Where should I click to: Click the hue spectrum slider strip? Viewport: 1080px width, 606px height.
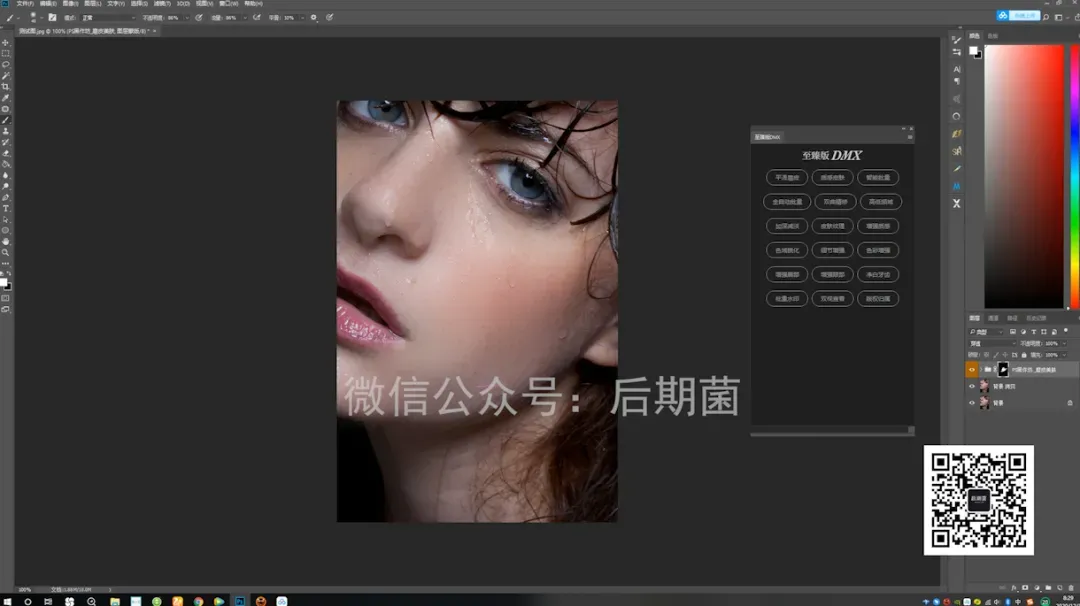tap(1074, 176)
